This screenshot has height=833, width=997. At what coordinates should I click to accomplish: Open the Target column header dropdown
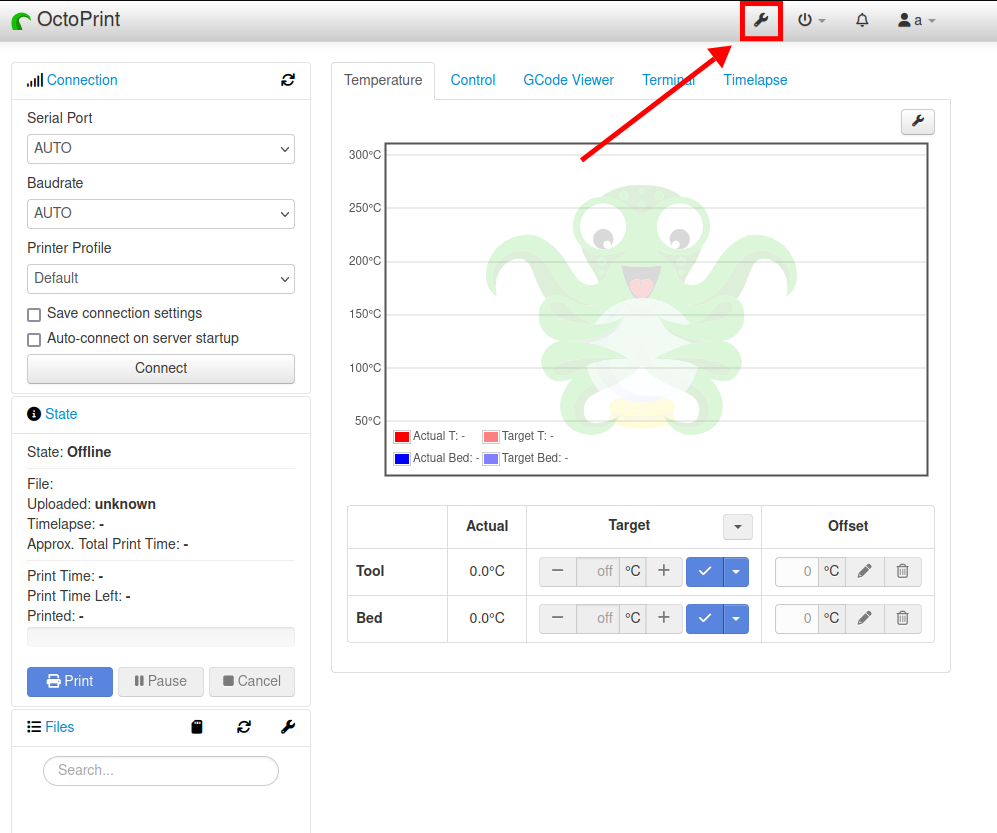[738, 527]
